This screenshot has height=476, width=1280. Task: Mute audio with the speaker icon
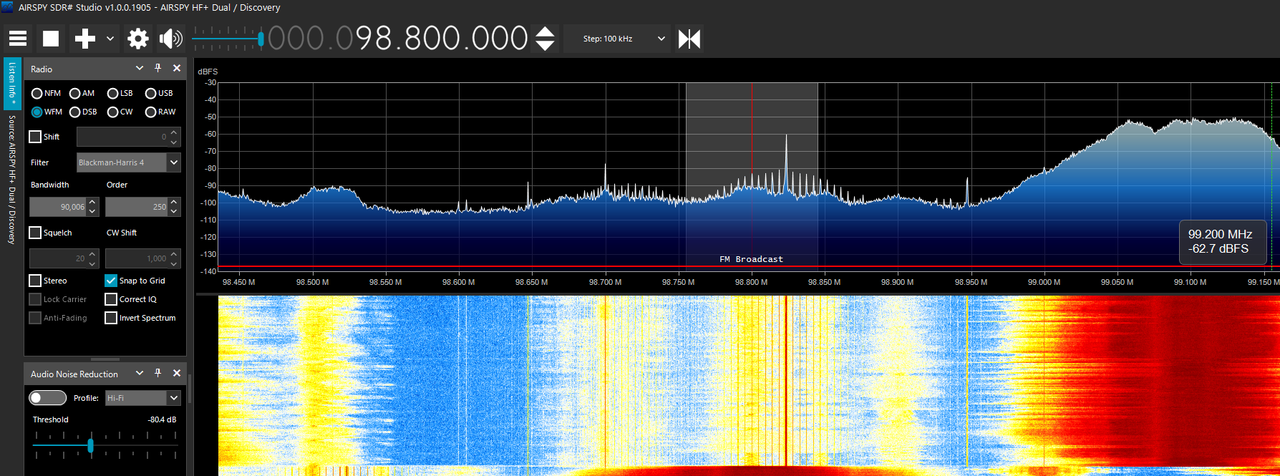point(171,39)
